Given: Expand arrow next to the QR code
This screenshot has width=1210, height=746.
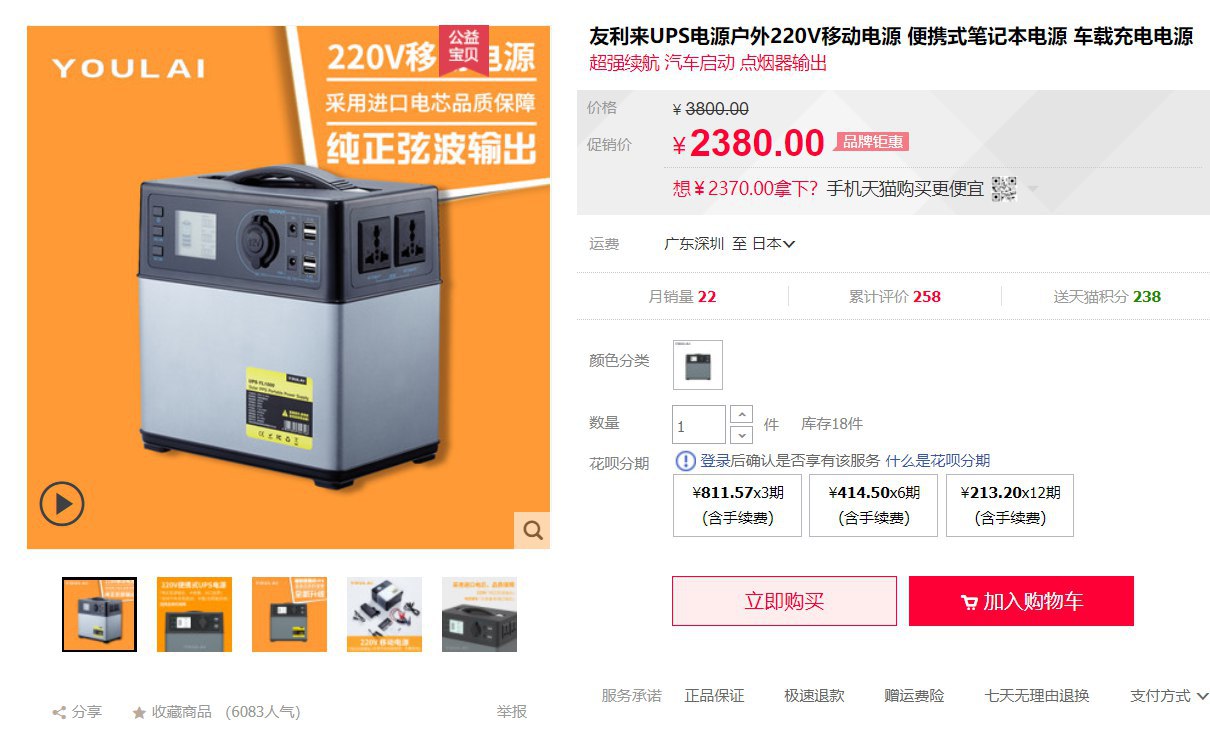Looking at the screenshot, I should (1032, 189).
